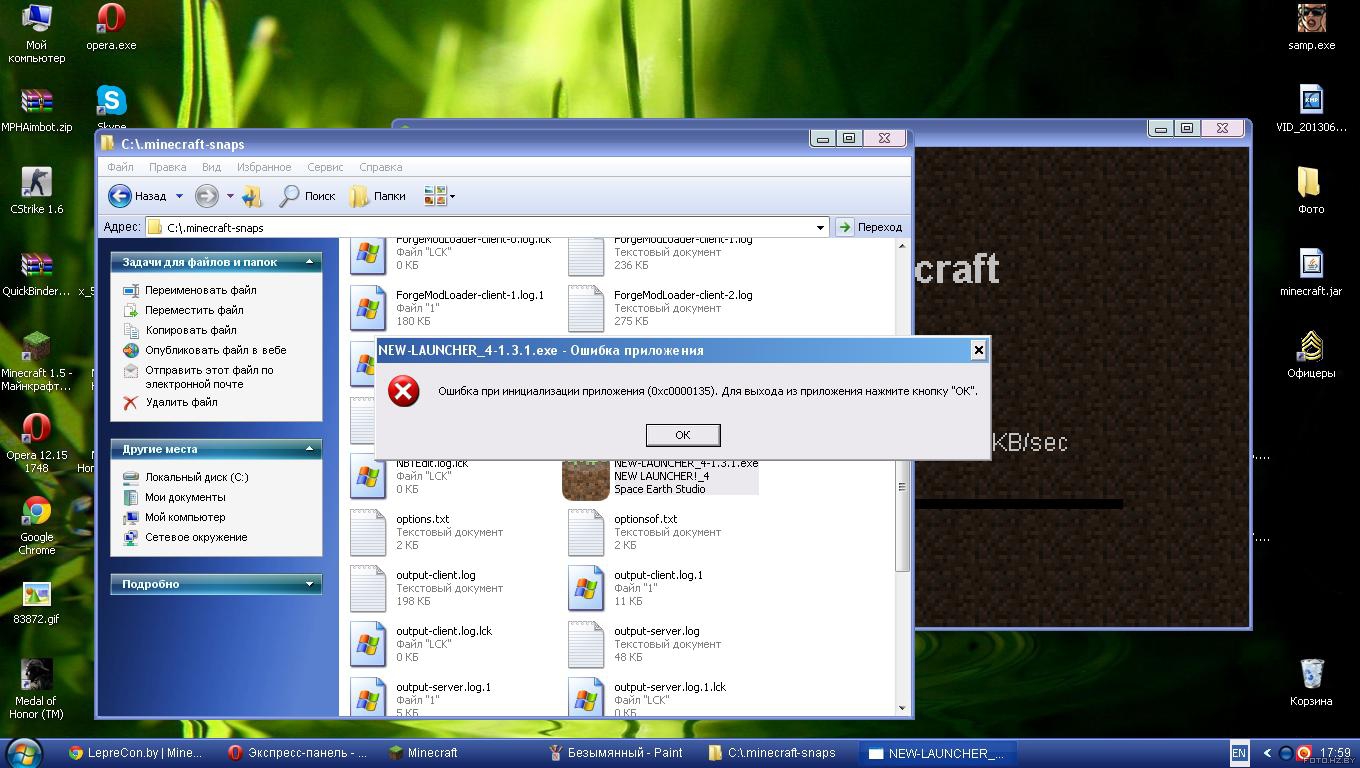Select ForgeModLoader-client-2.log file

[661, 308]
